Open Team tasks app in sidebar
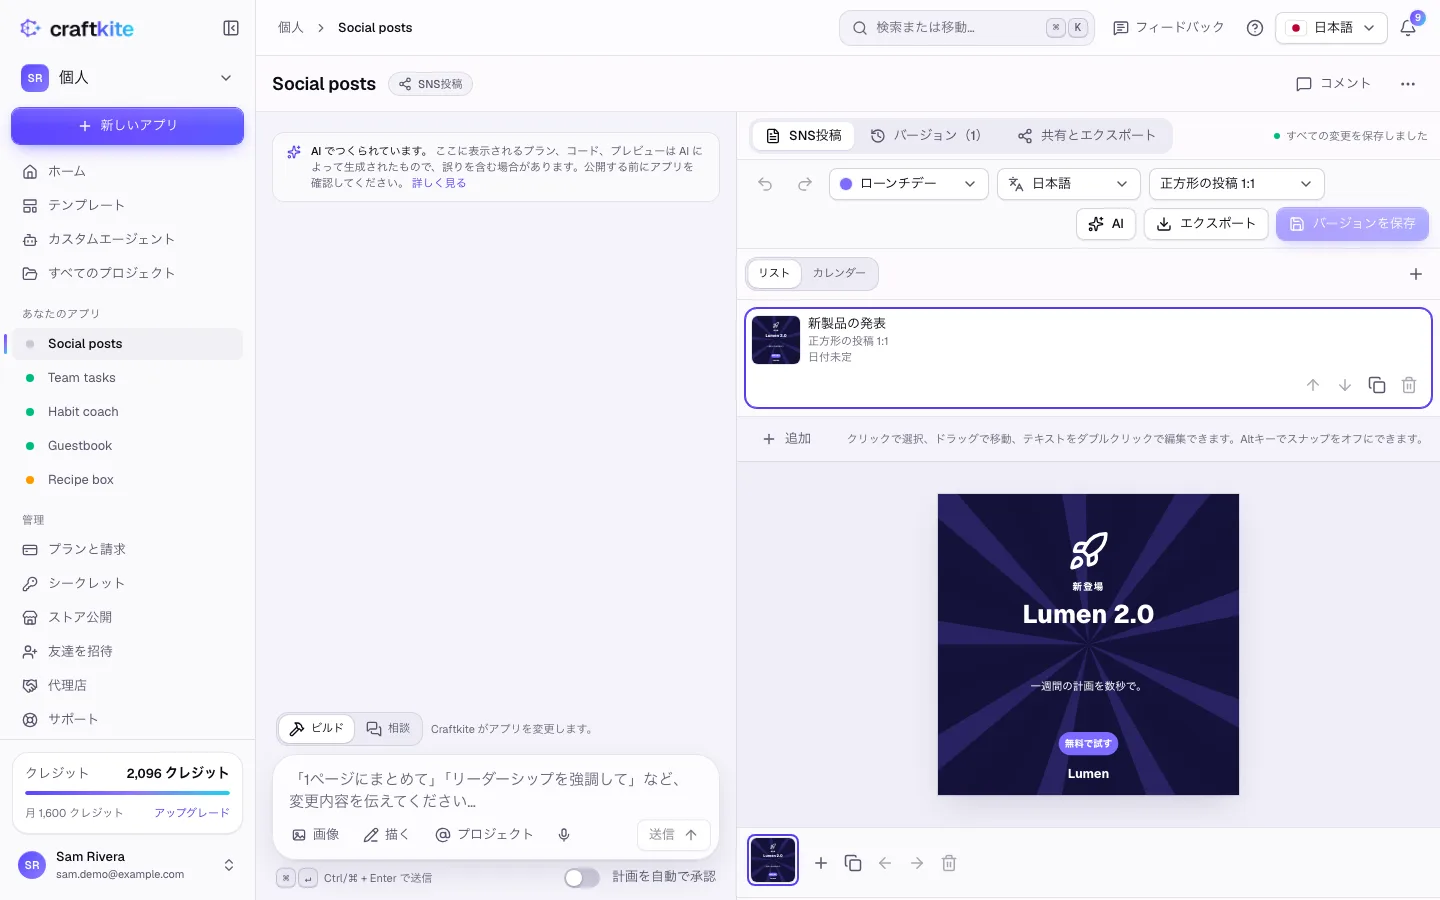 click(127, 378)
